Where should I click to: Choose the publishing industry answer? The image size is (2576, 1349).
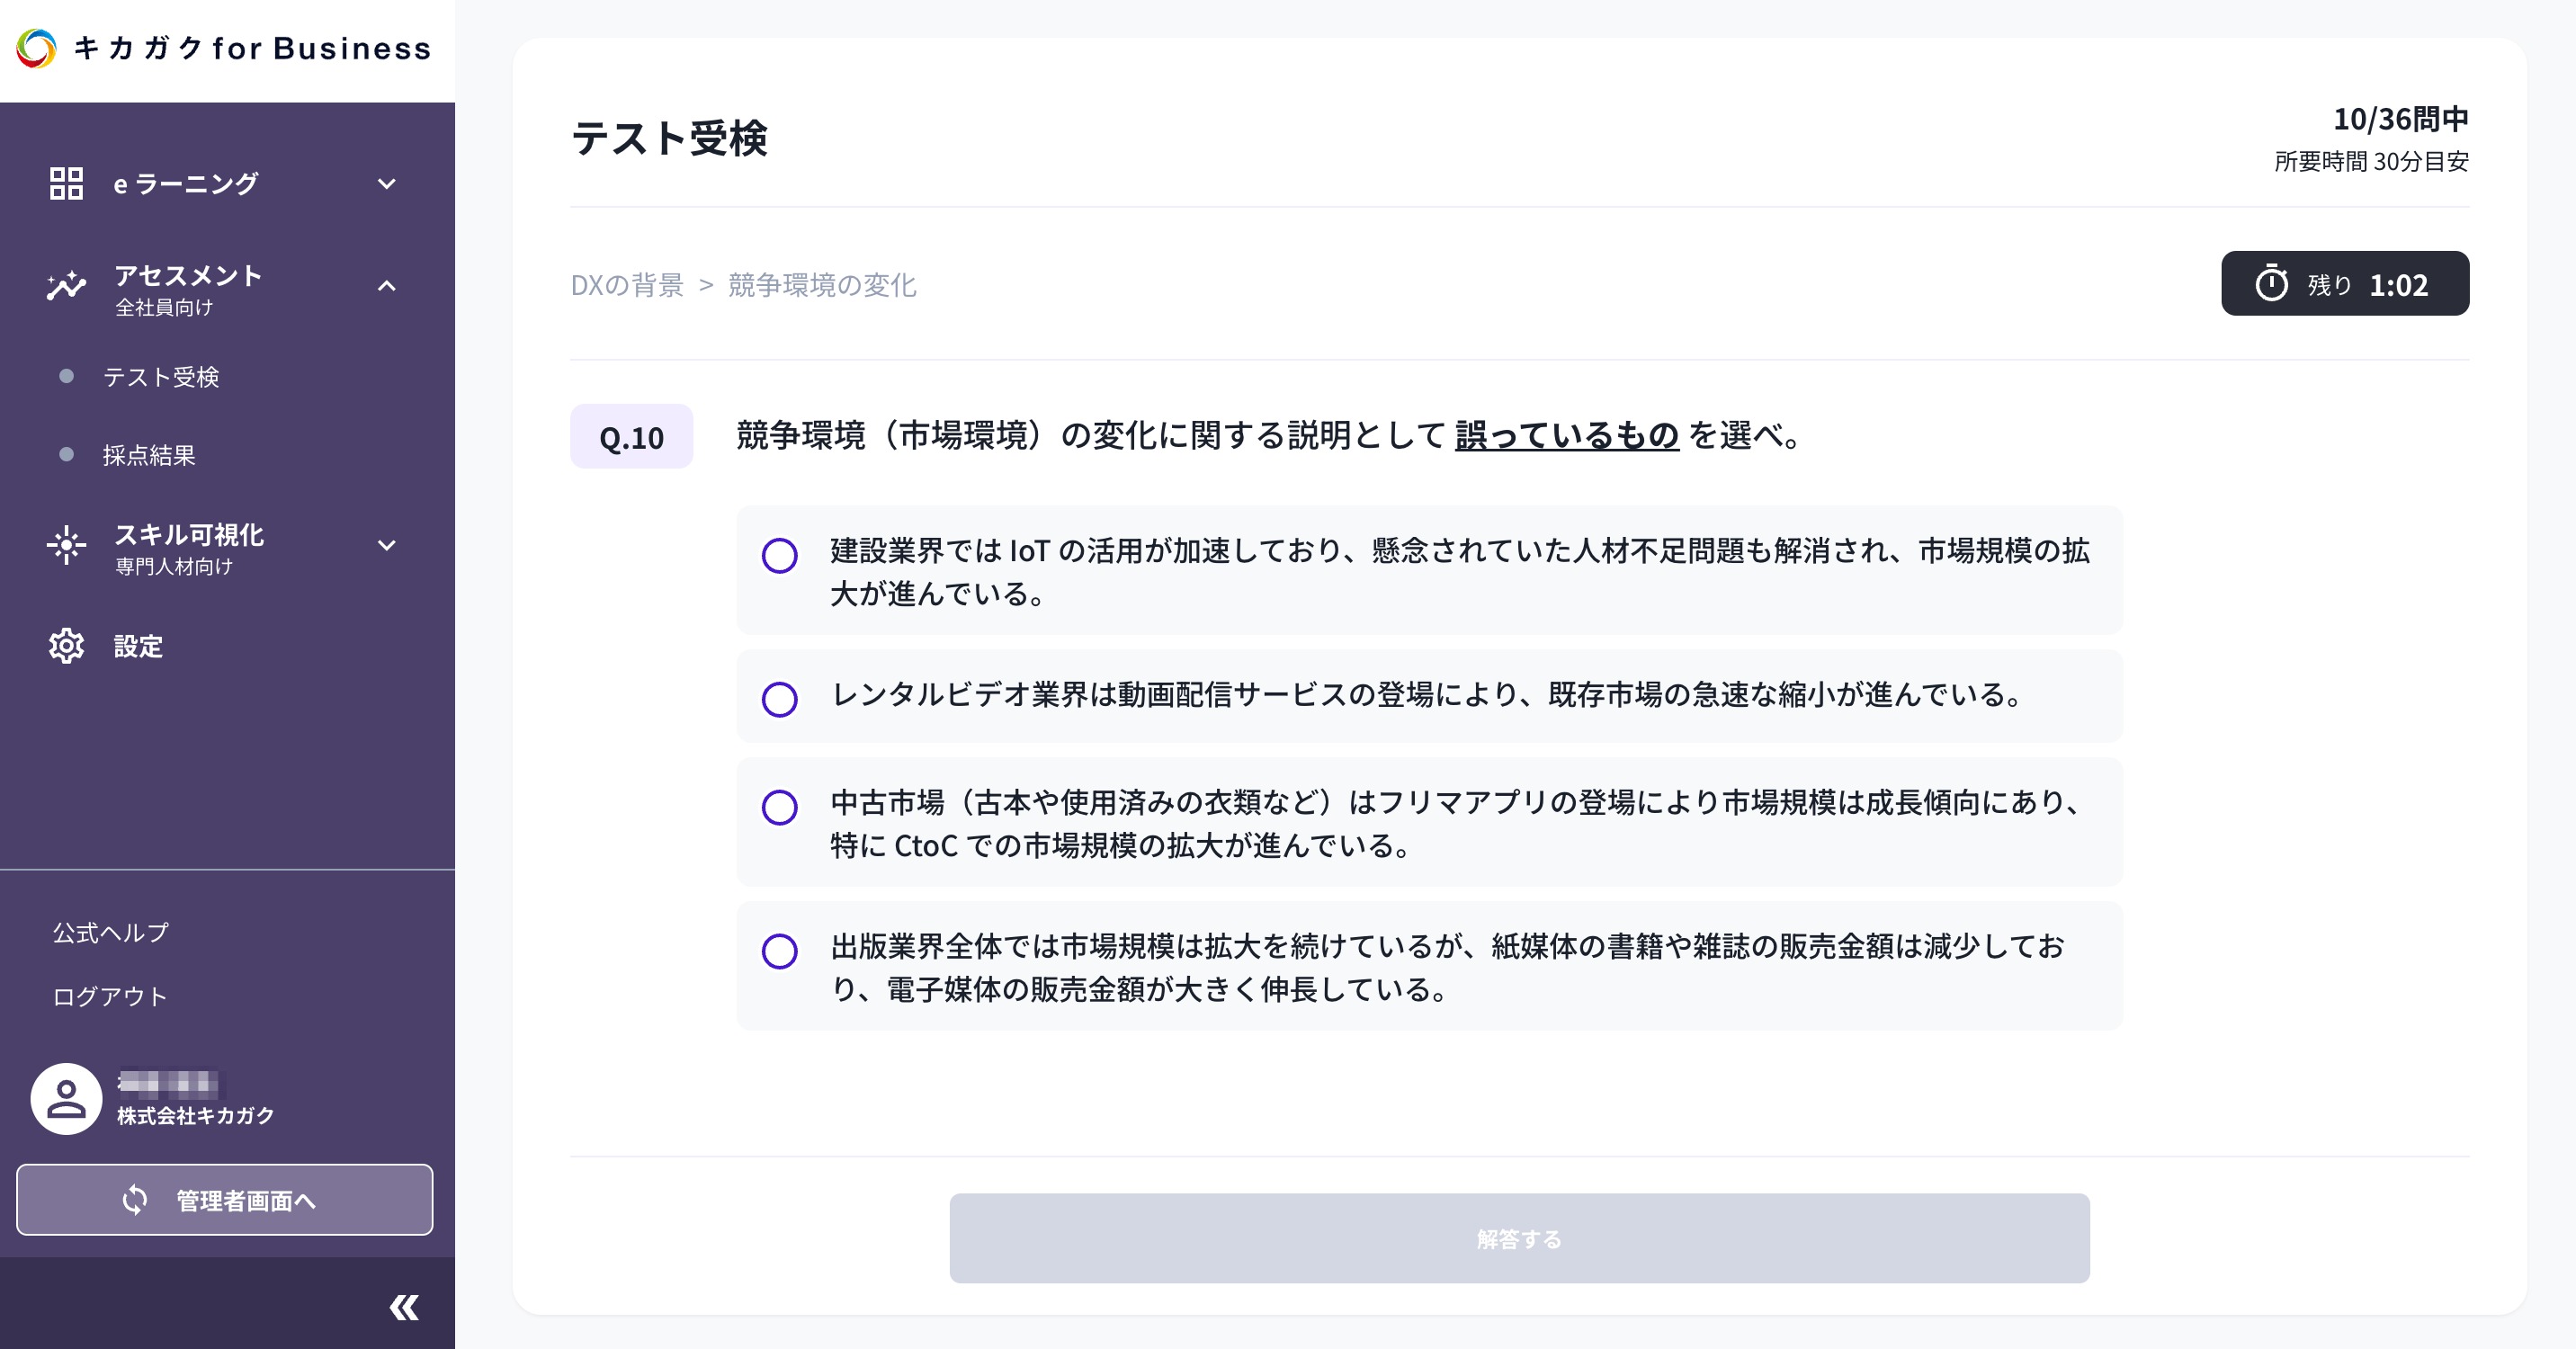[780, 951]
